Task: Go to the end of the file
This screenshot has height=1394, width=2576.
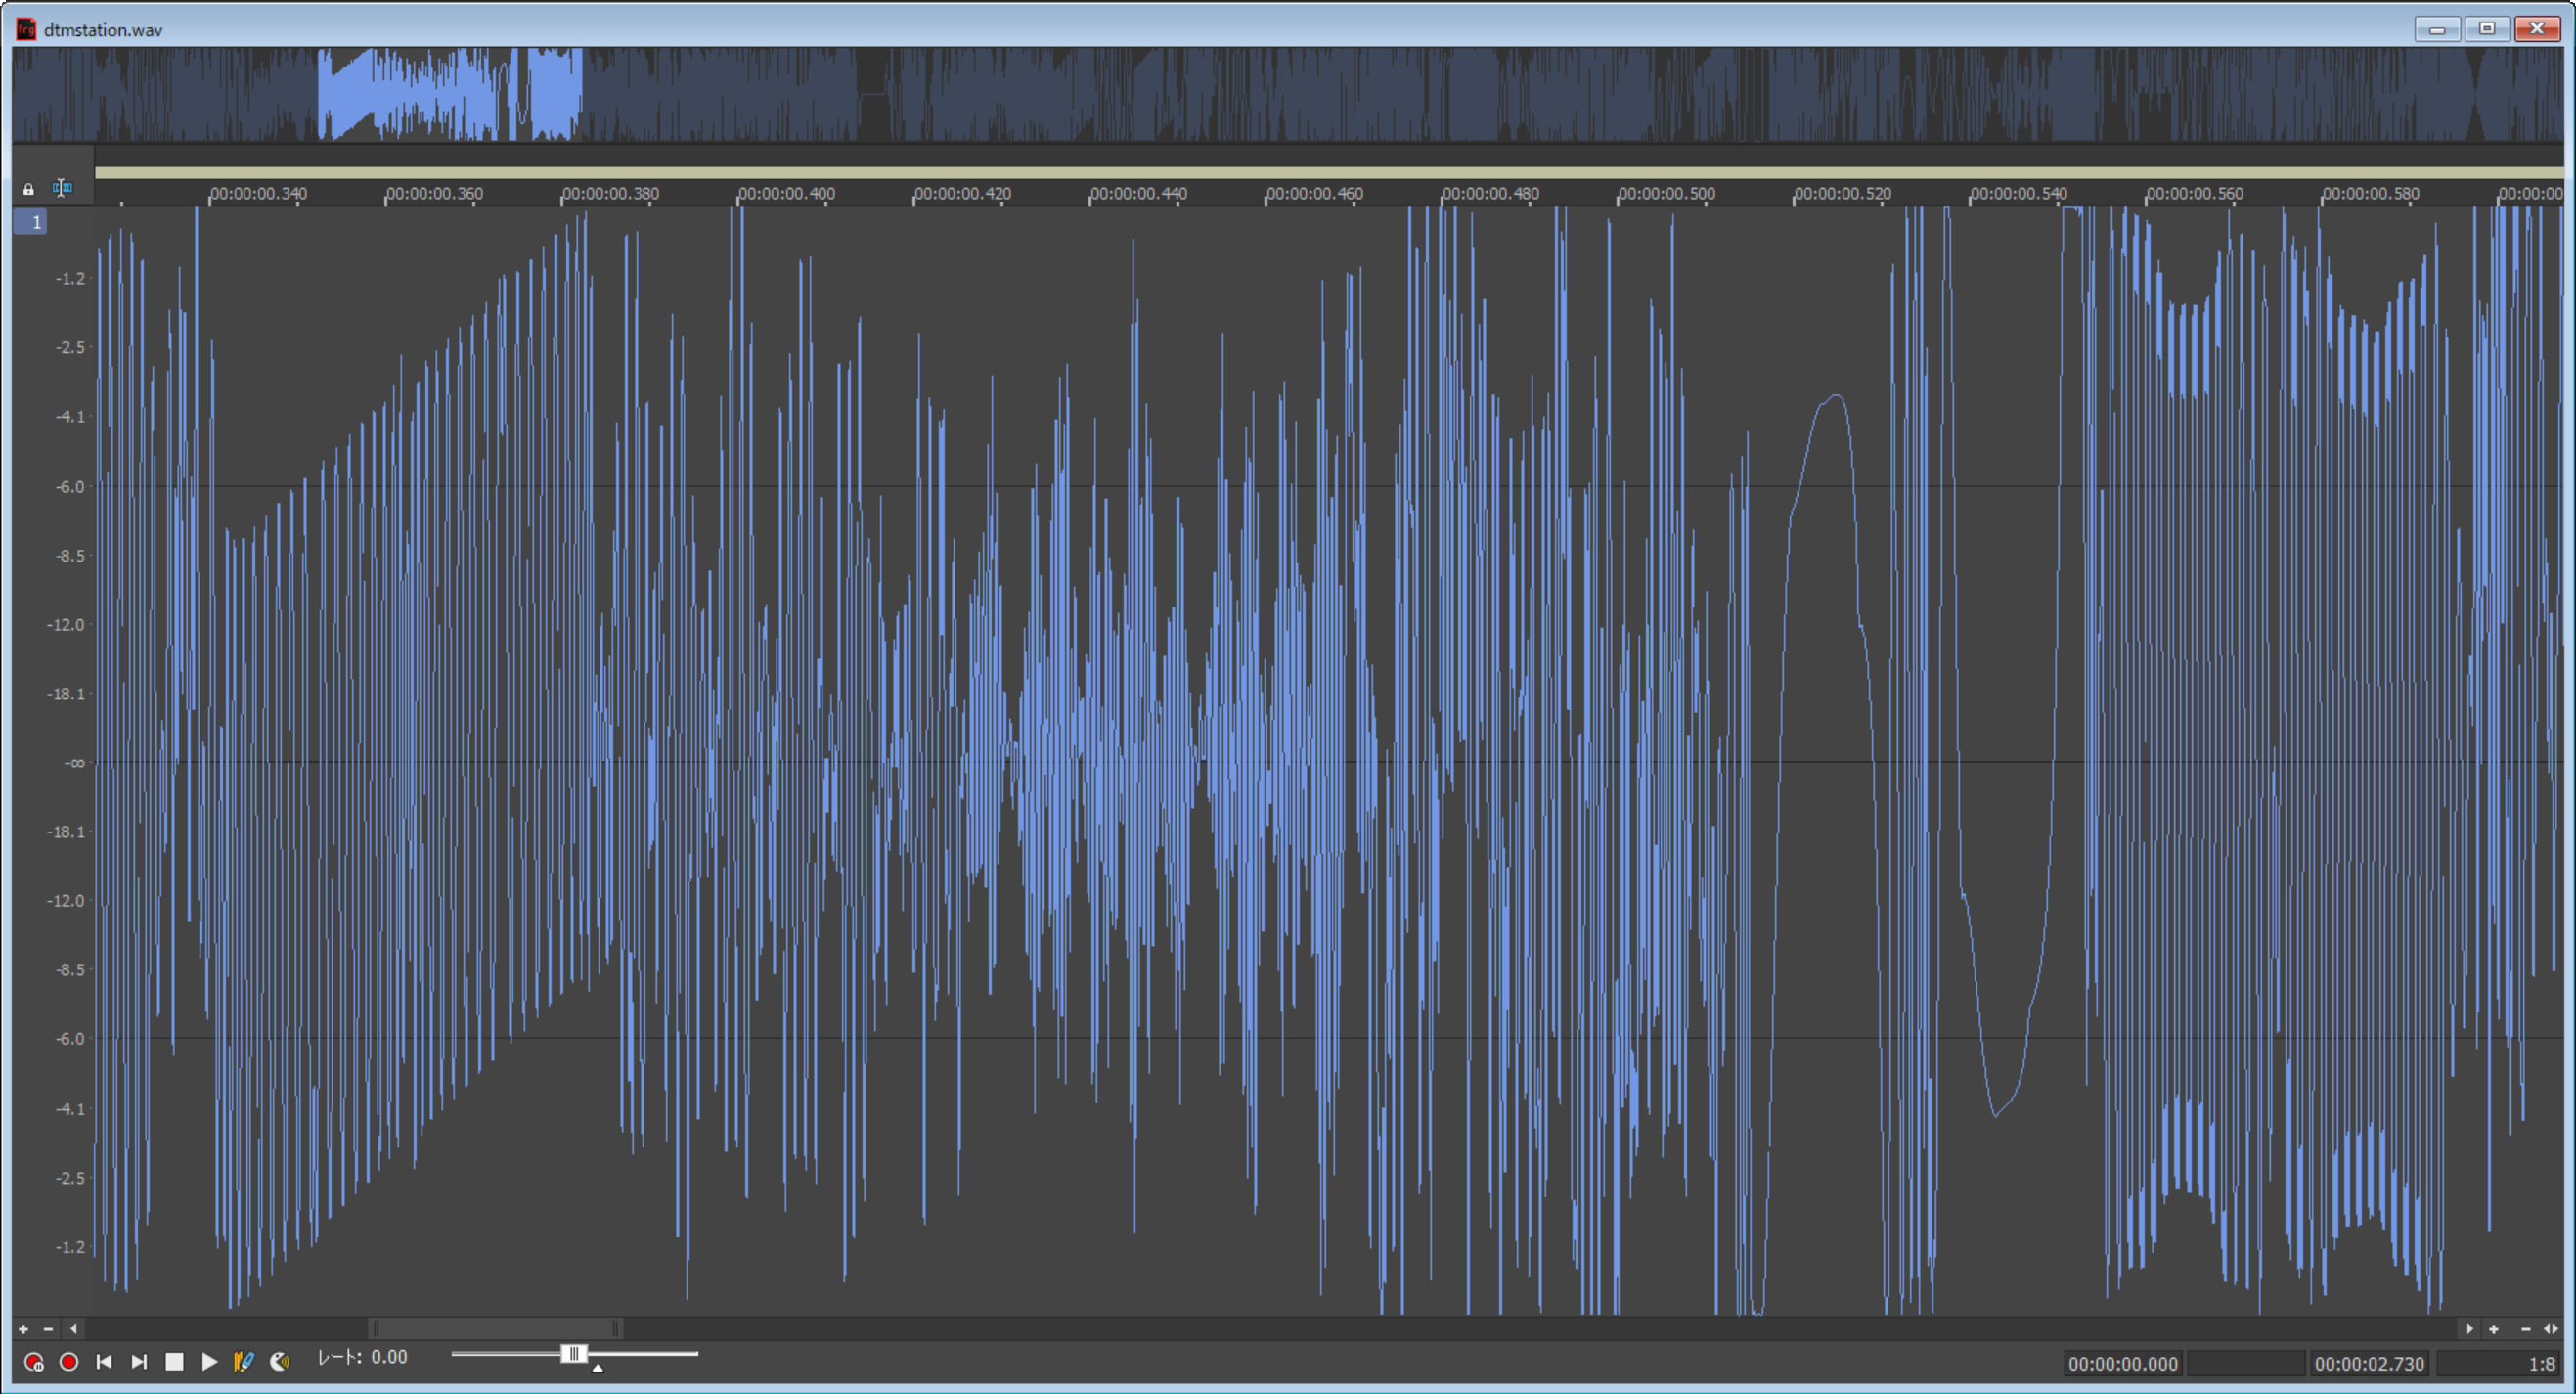Action: [x=139, y=1362]
